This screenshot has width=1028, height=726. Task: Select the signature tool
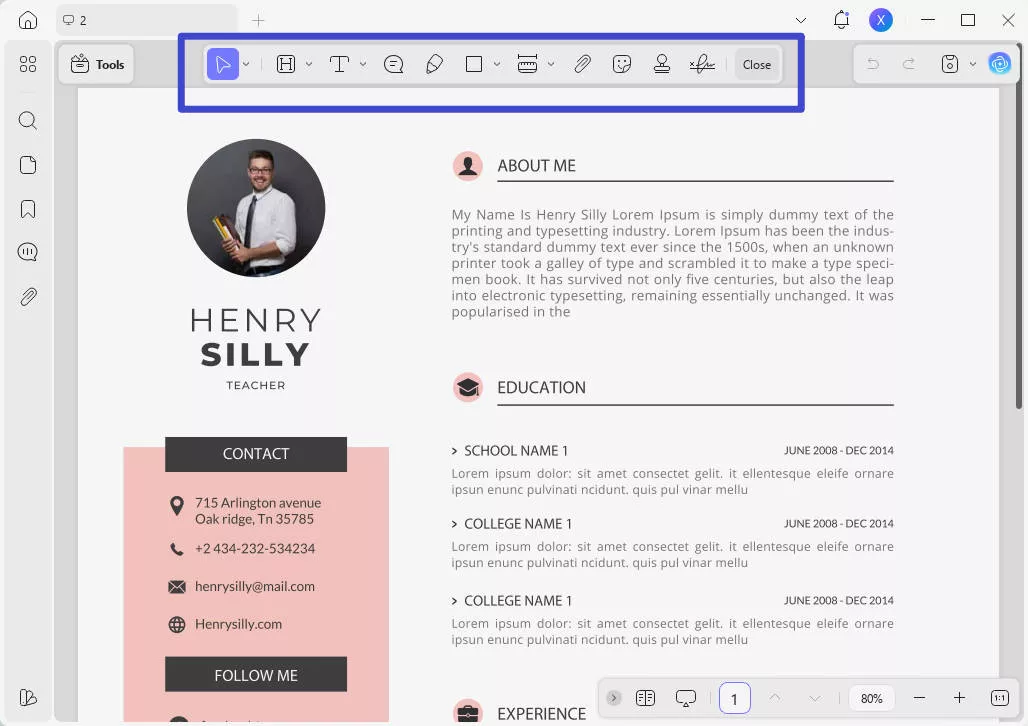(702, 64)
